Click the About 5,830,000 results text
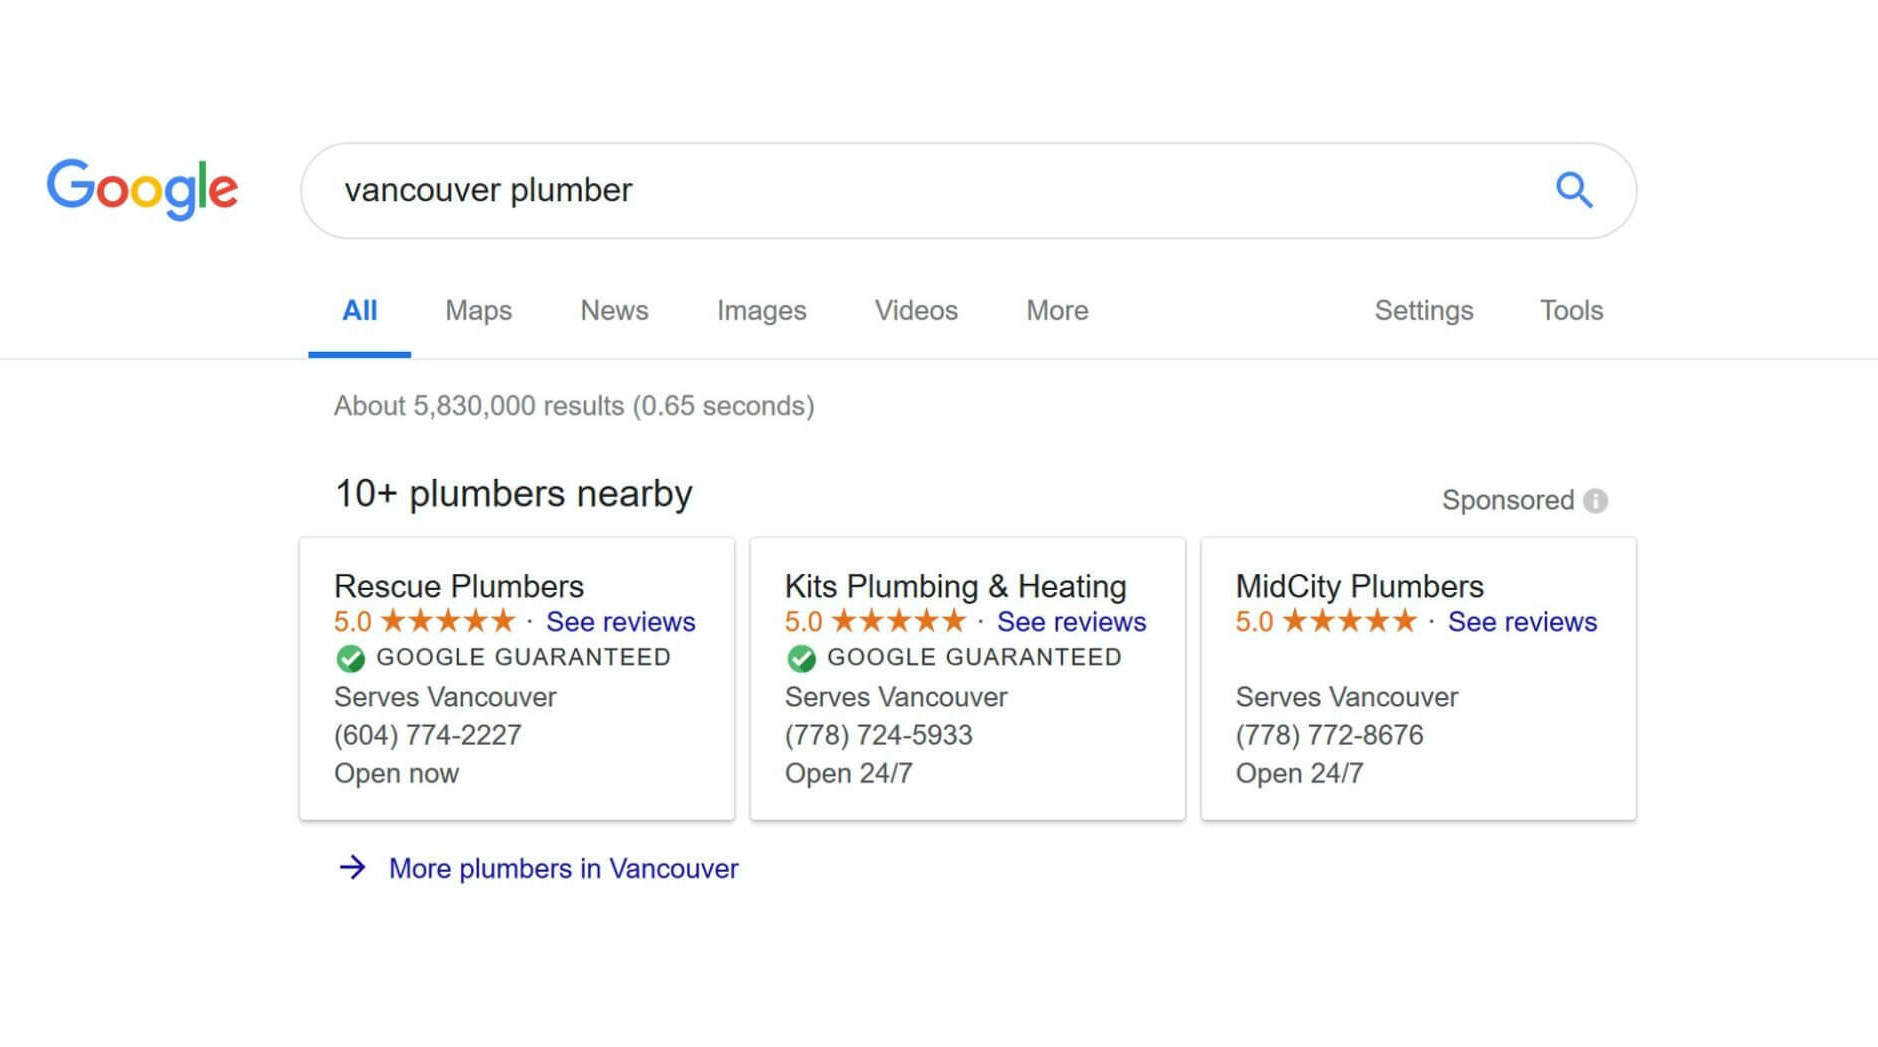This screenshot has width=1878, height=1047. [574, 406]
